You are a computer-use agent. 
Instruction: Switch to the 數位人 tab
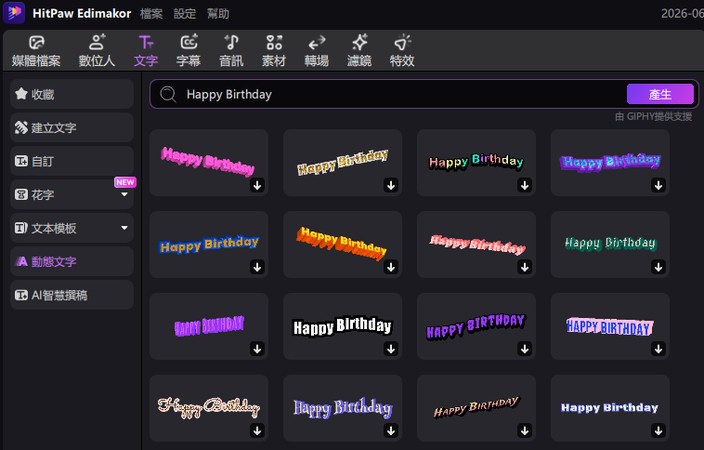(97, 51)
